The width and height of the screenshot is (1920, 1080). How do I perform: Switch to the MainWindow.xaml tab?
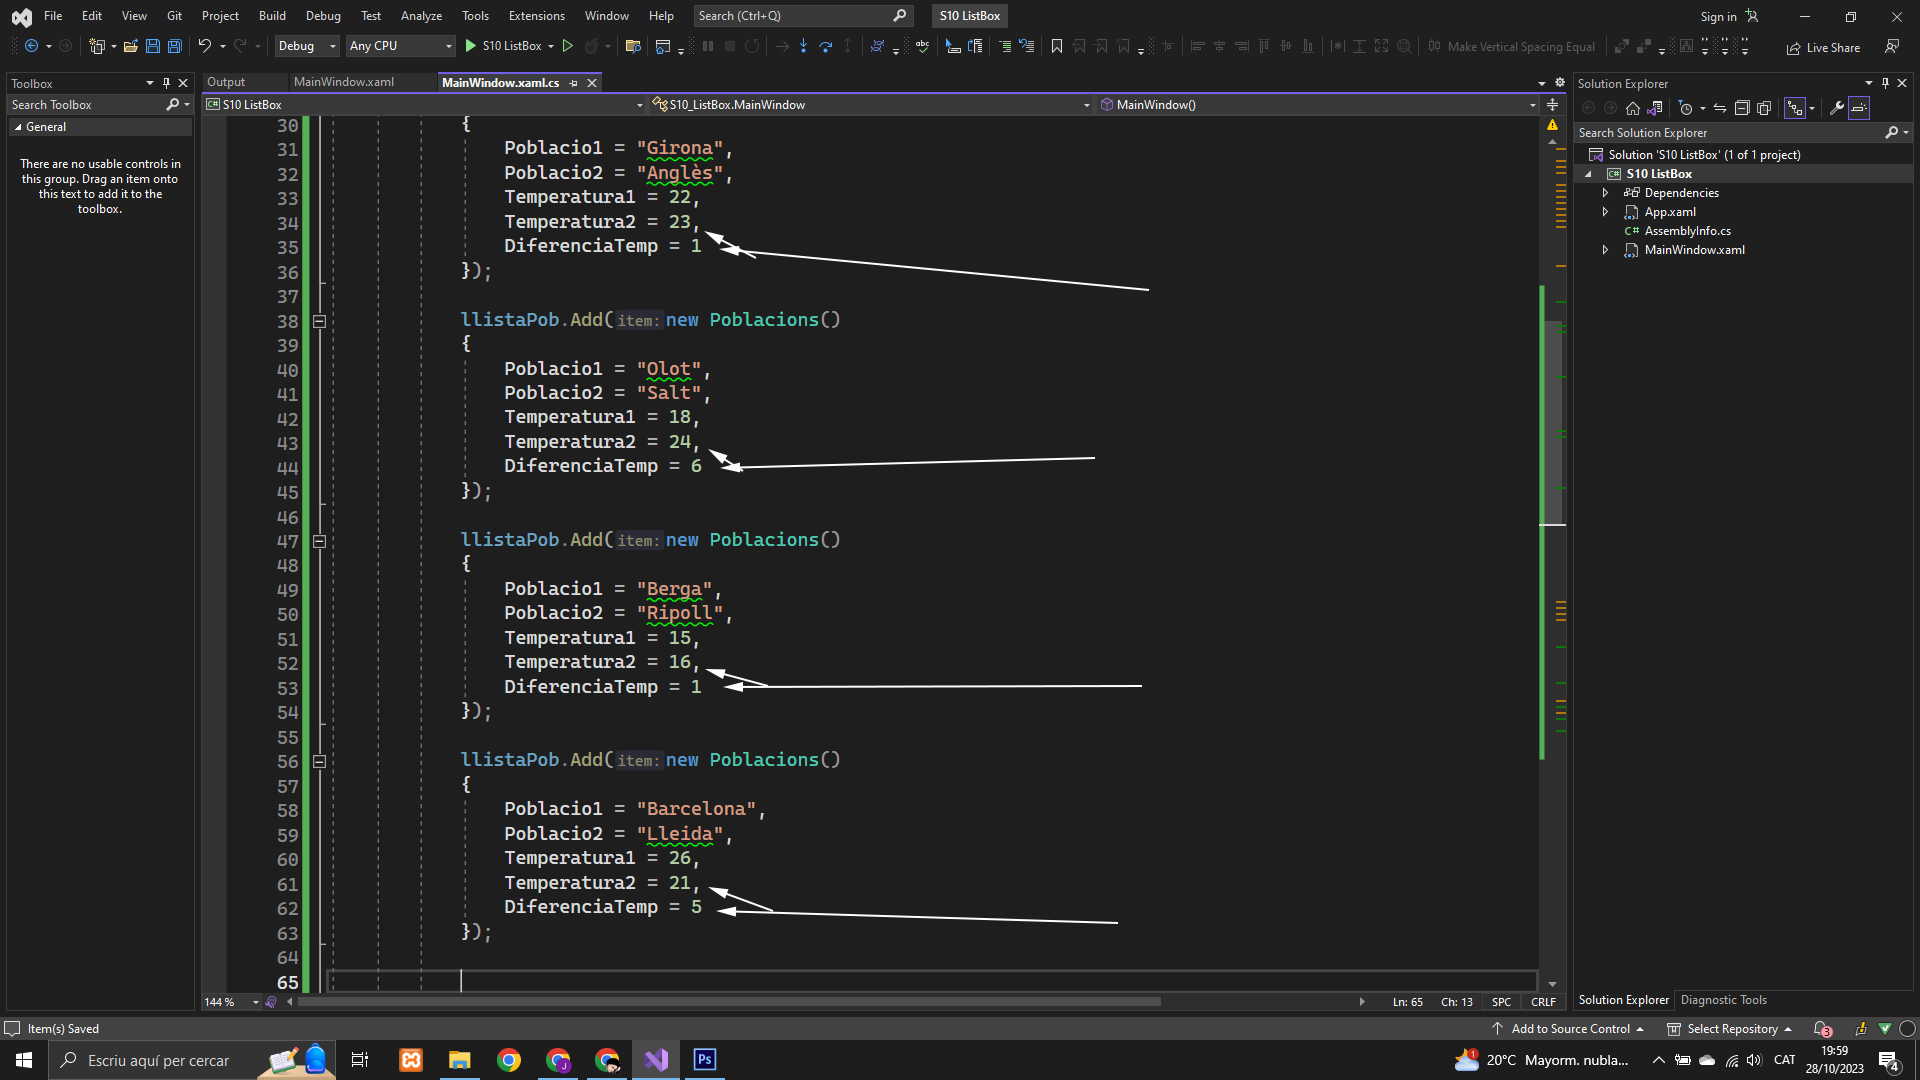(x=344, y=82)
